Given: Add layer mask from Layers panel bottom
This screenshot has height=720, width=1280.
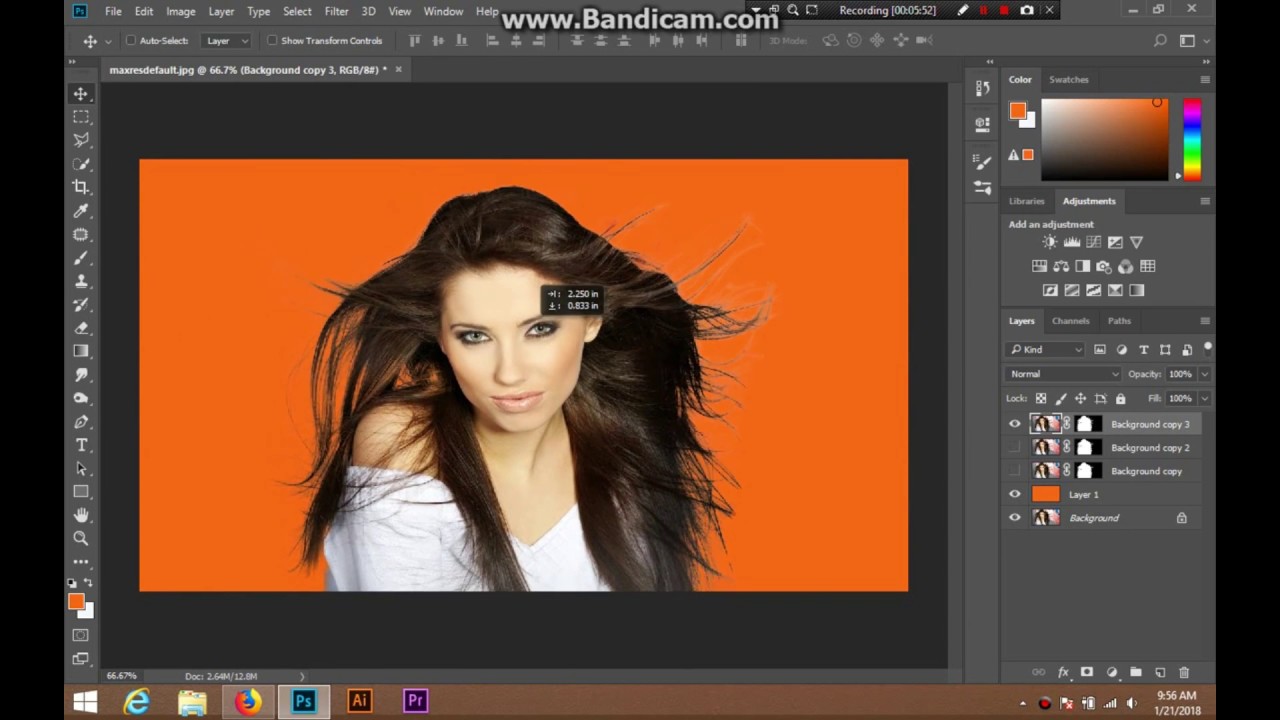Looking at the screenshot, I should pyautogui.click(x=1087, y=673).
